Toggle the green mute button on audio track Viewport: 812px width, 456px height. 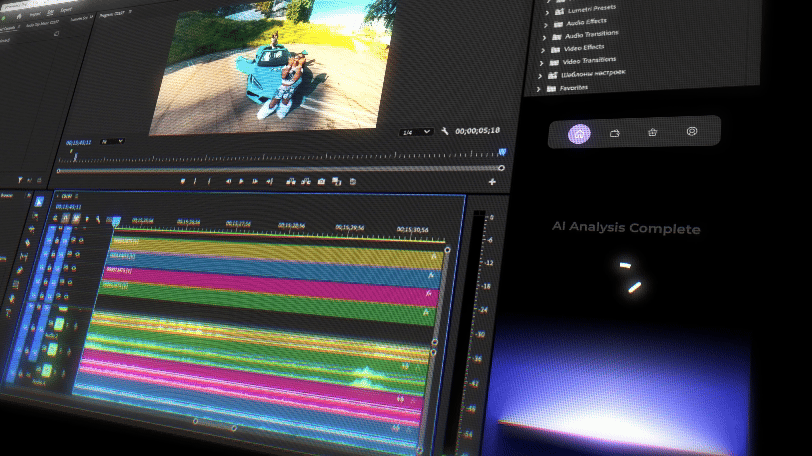[x=60, y=323]
